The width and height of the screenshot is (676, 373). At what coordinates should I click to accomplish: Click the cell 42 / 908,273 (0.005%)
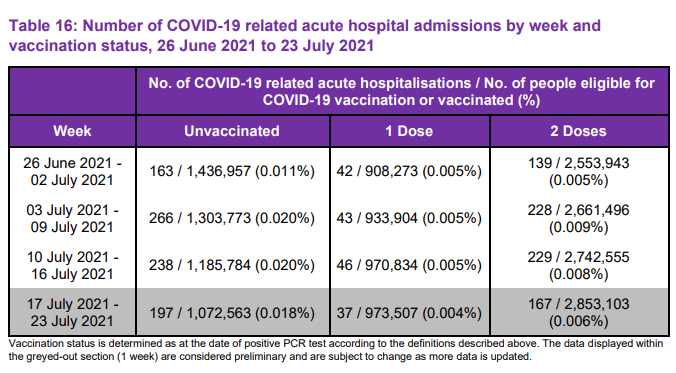click(x=409, y=171)
